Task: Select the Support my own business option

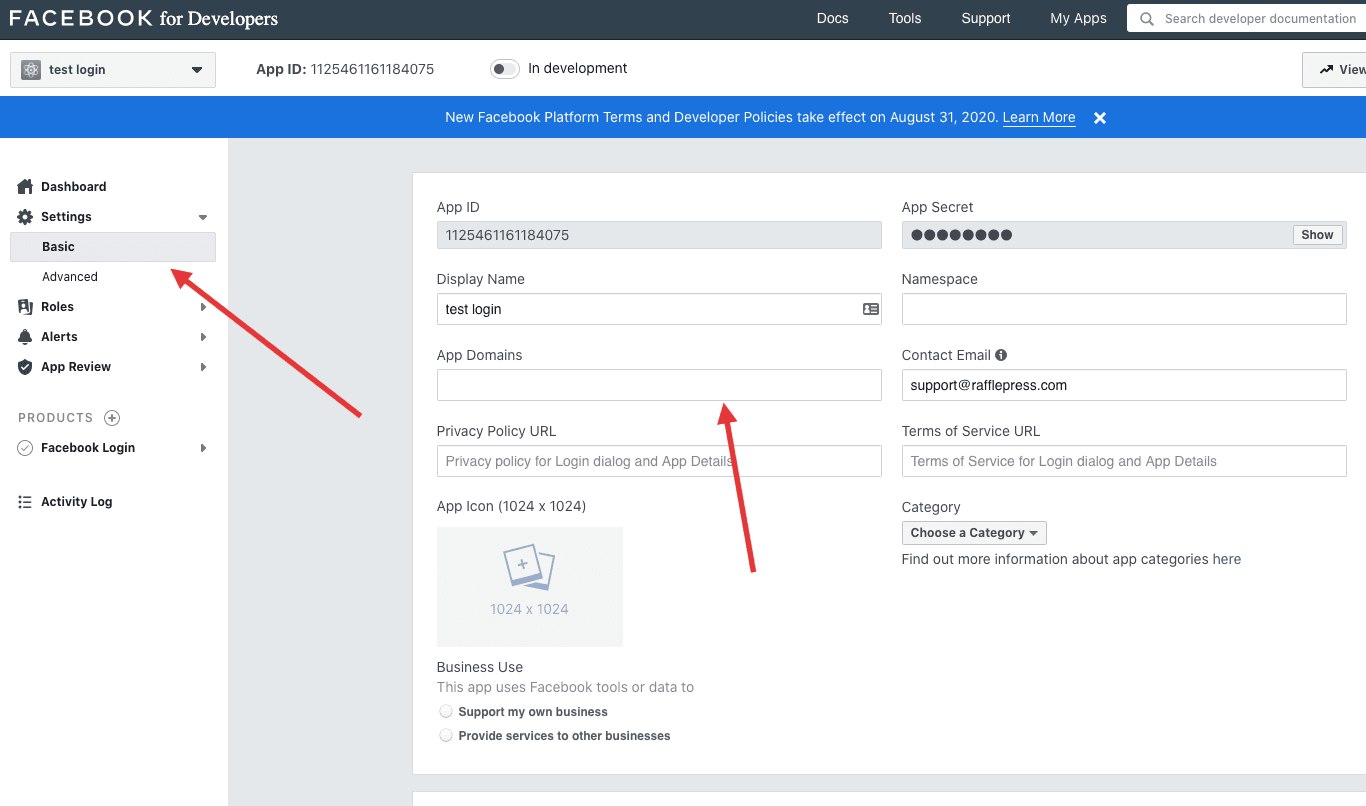Action: coord(446,711)
